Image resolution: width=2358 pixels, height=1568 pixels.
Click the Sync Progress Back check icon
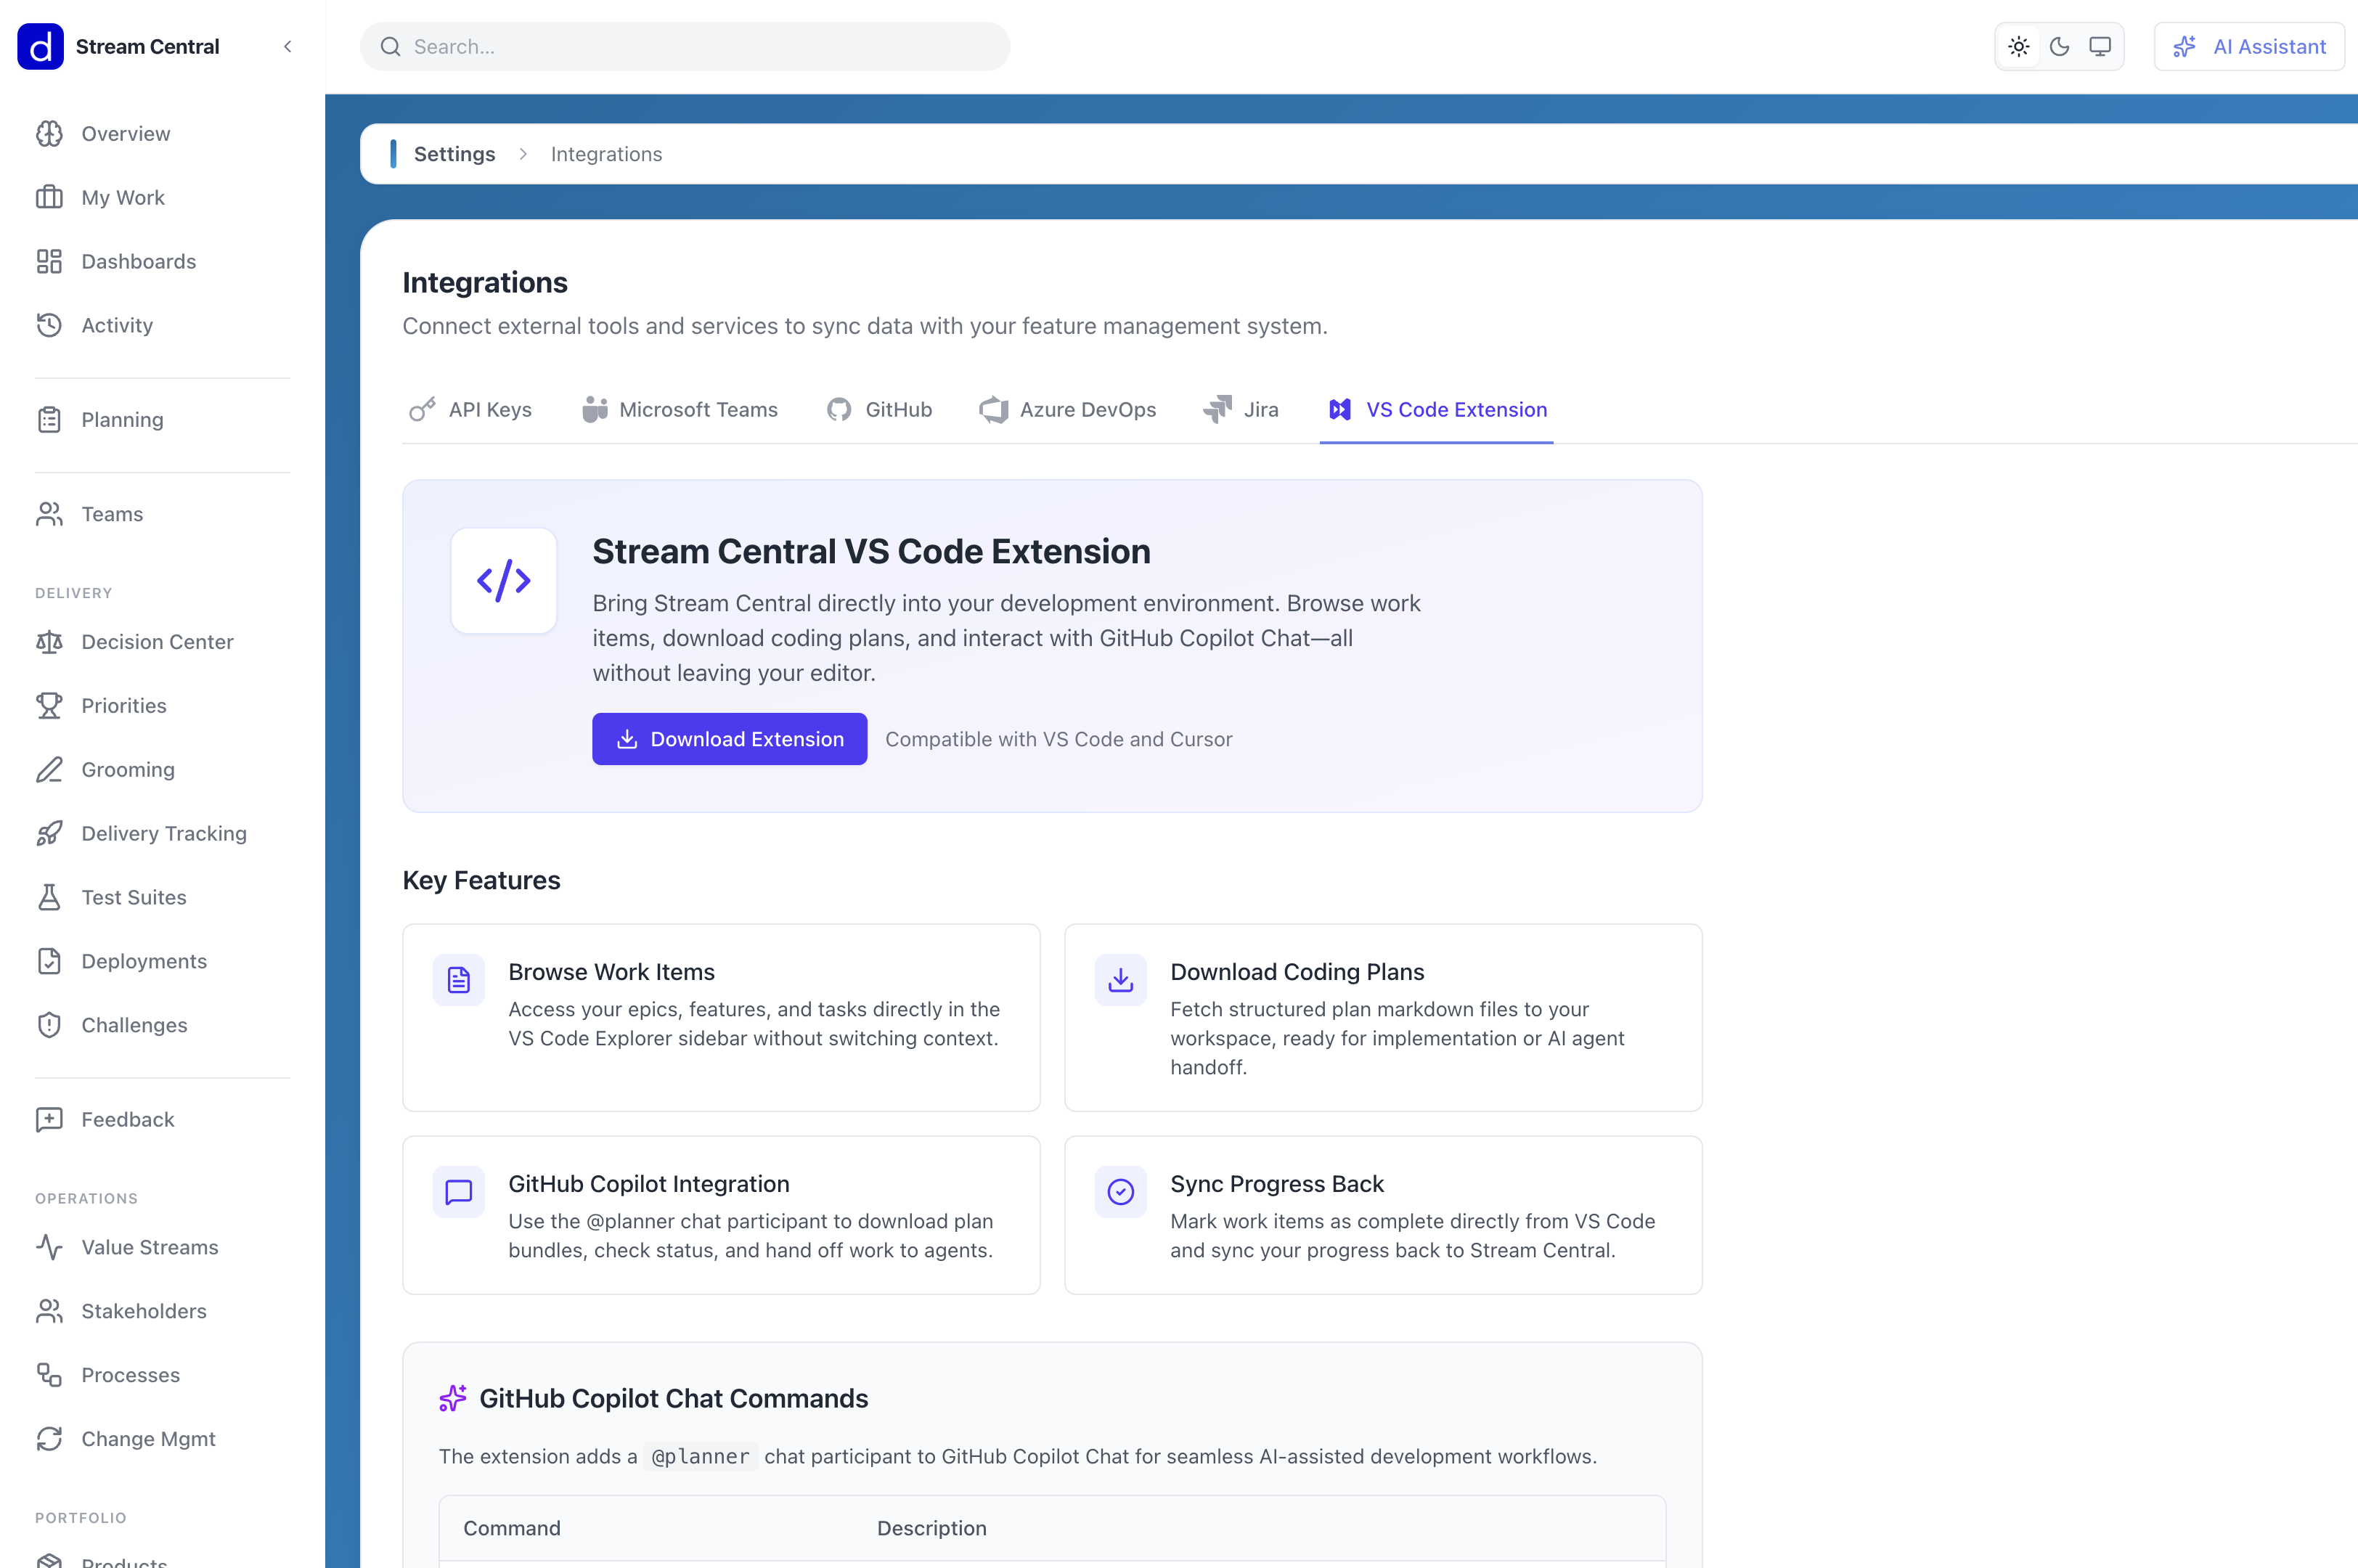tap(1121, 1192)
